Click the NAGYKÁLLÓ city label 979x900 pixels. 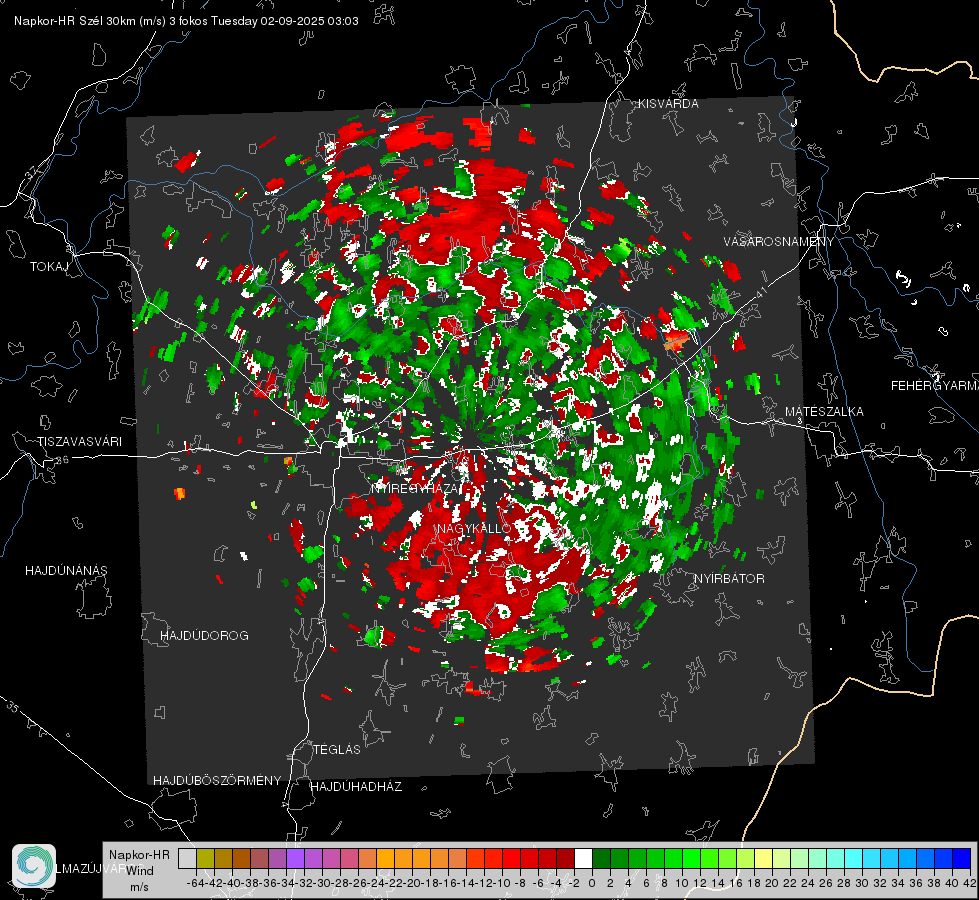(475, 529)
